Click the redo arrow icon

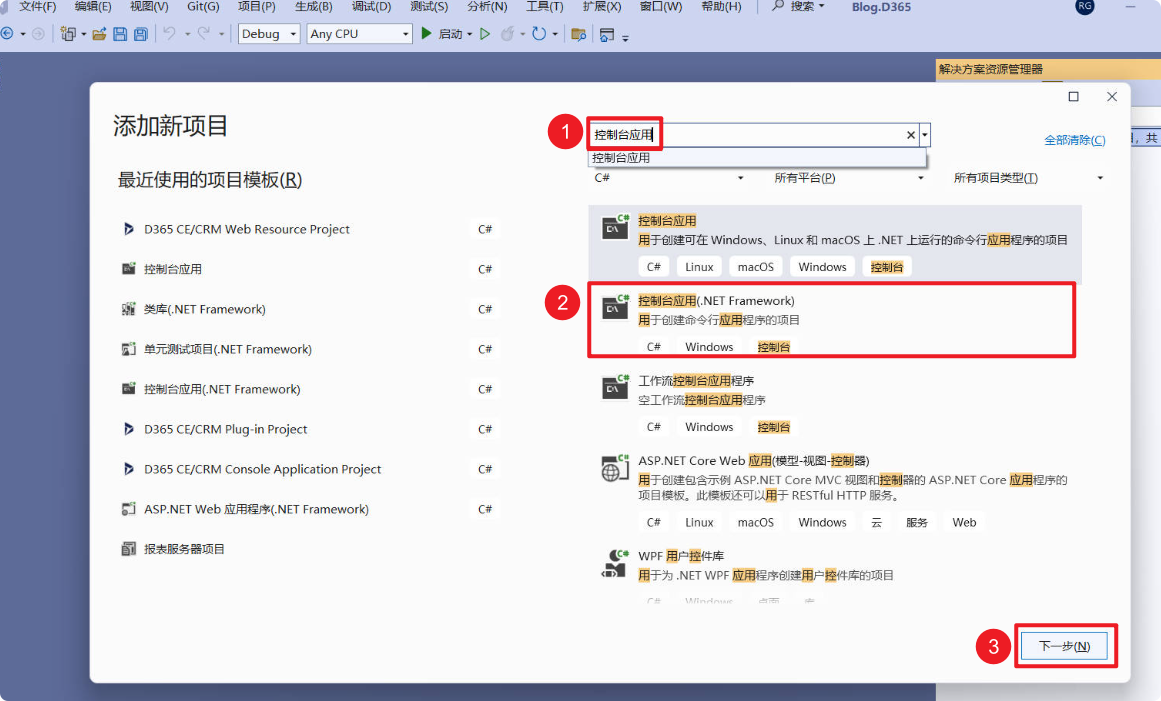[x=204, y=34]
